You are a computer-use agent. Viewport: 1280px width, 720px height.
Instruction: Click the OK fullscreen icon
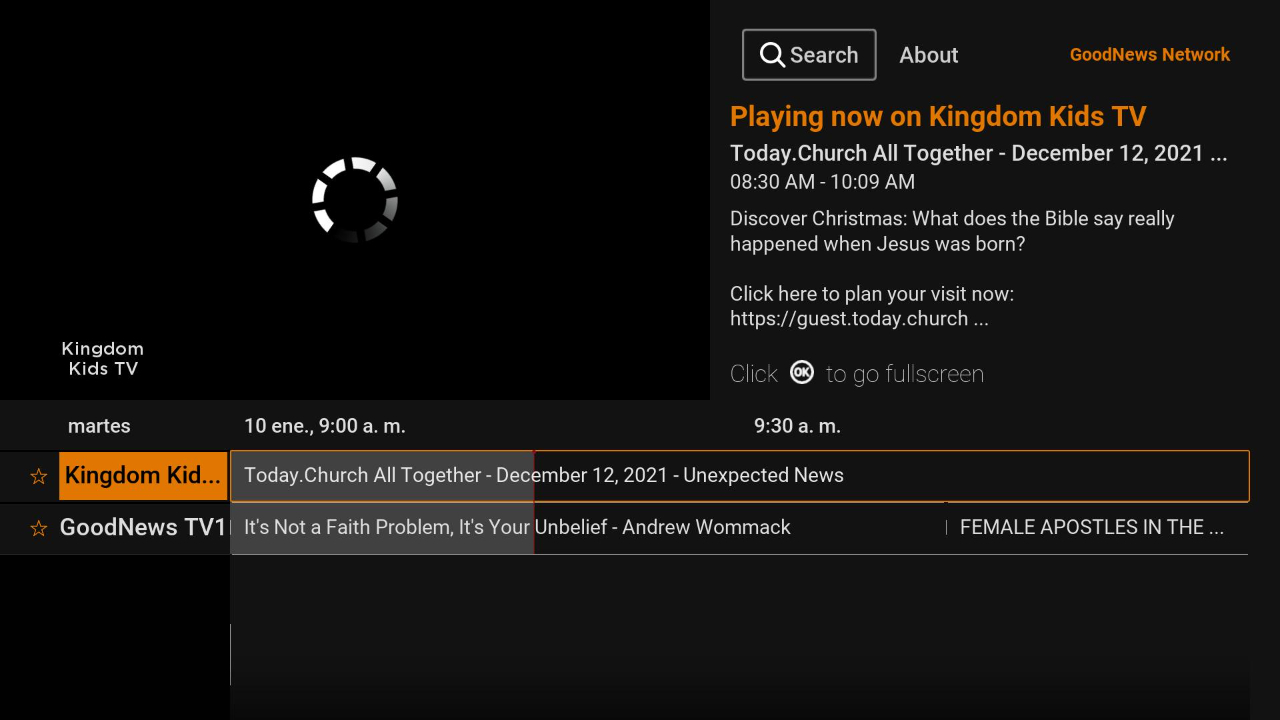click(802, 373)
